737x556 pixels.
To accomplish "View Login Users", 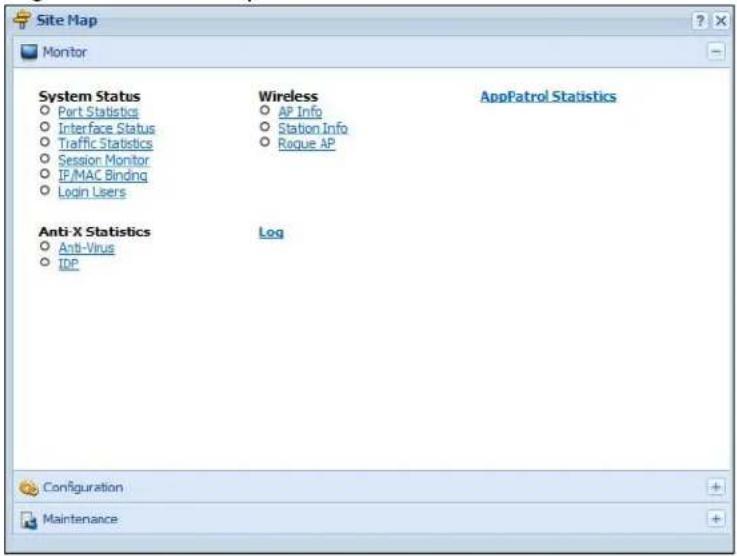I will (92, 192).
